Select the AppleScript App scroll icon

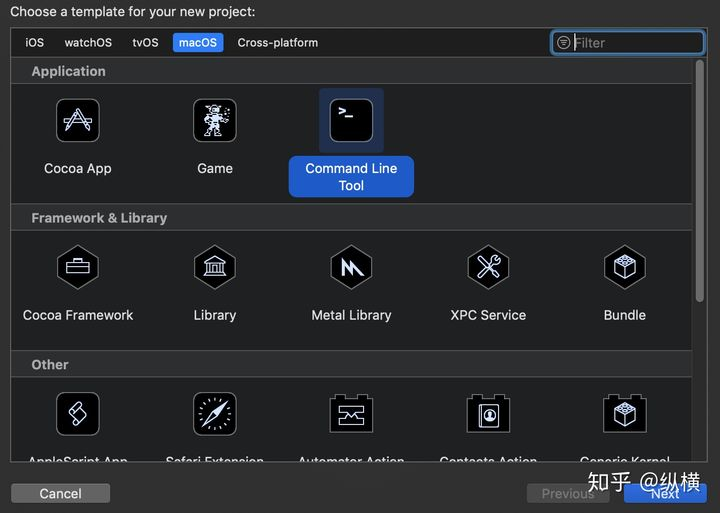78,414
